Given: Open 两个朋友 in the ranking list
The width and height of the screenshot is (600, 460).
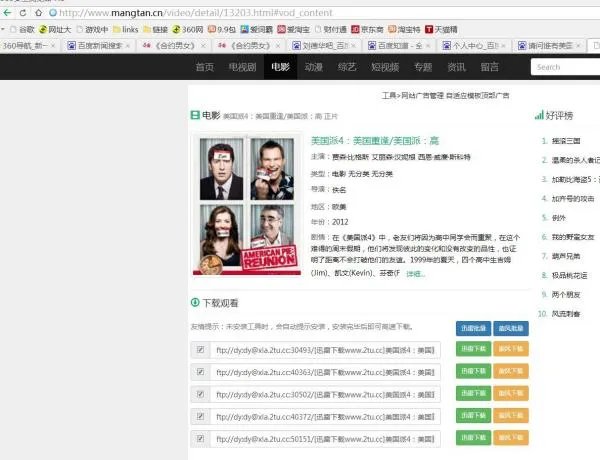Looking at the screenshot, I should point(566,295).
